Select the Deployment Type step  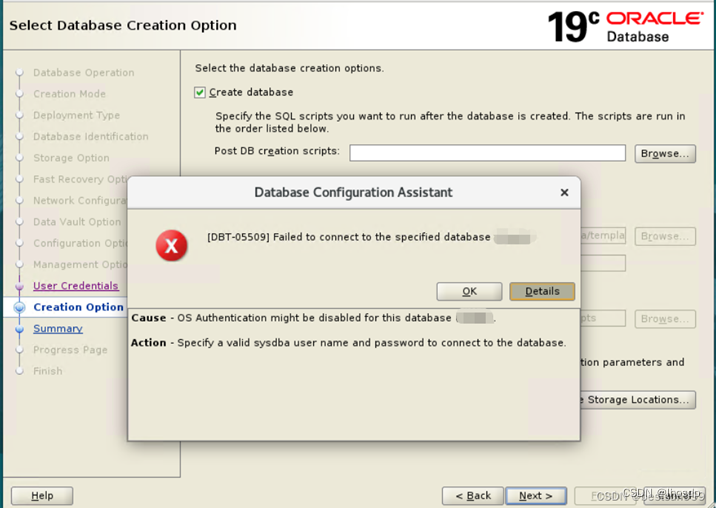(76, 115)
